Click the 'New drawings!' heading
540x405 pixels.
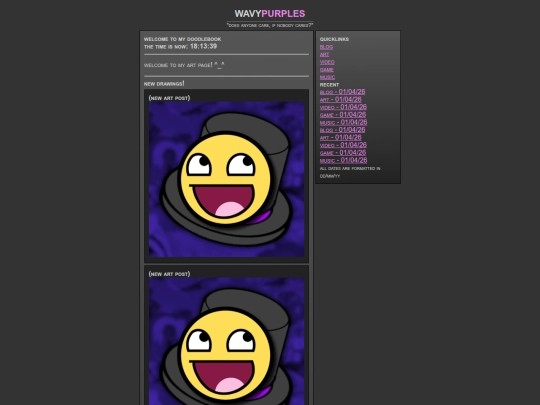click(x=164, y=84)
